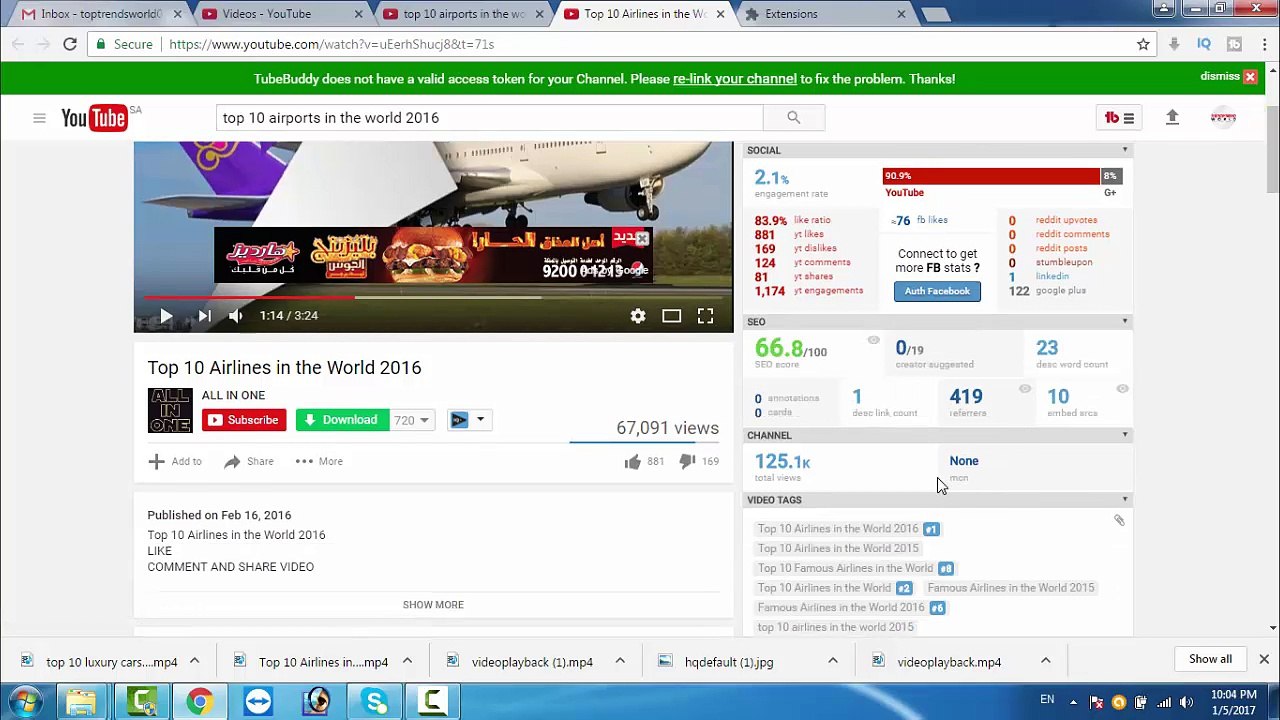Image resolution: width=1280 pixels, height=720 pixels.
Task: Click the search magnifier button
Action: tap(793, 118)
